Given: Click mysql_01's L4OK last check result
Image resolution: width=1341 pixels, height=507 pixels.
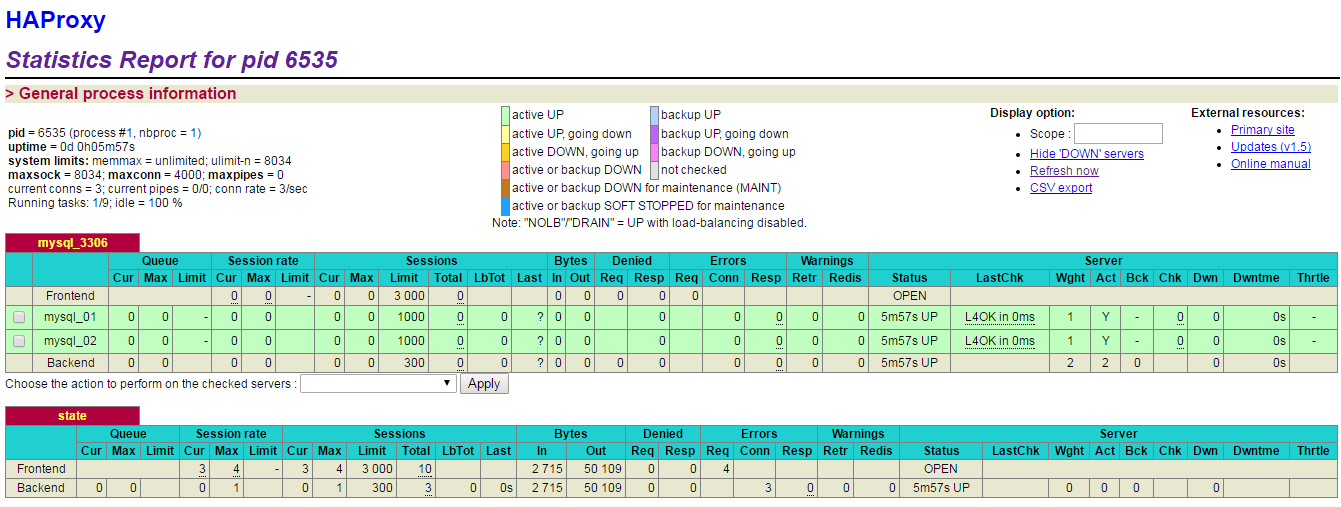Looking at the screenshot, I should [x=999, y=318].
